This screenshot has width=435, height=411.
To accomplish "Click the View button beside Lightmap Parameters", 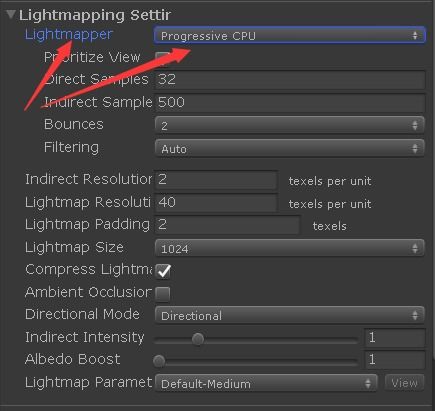I will (x=404, y=383).
